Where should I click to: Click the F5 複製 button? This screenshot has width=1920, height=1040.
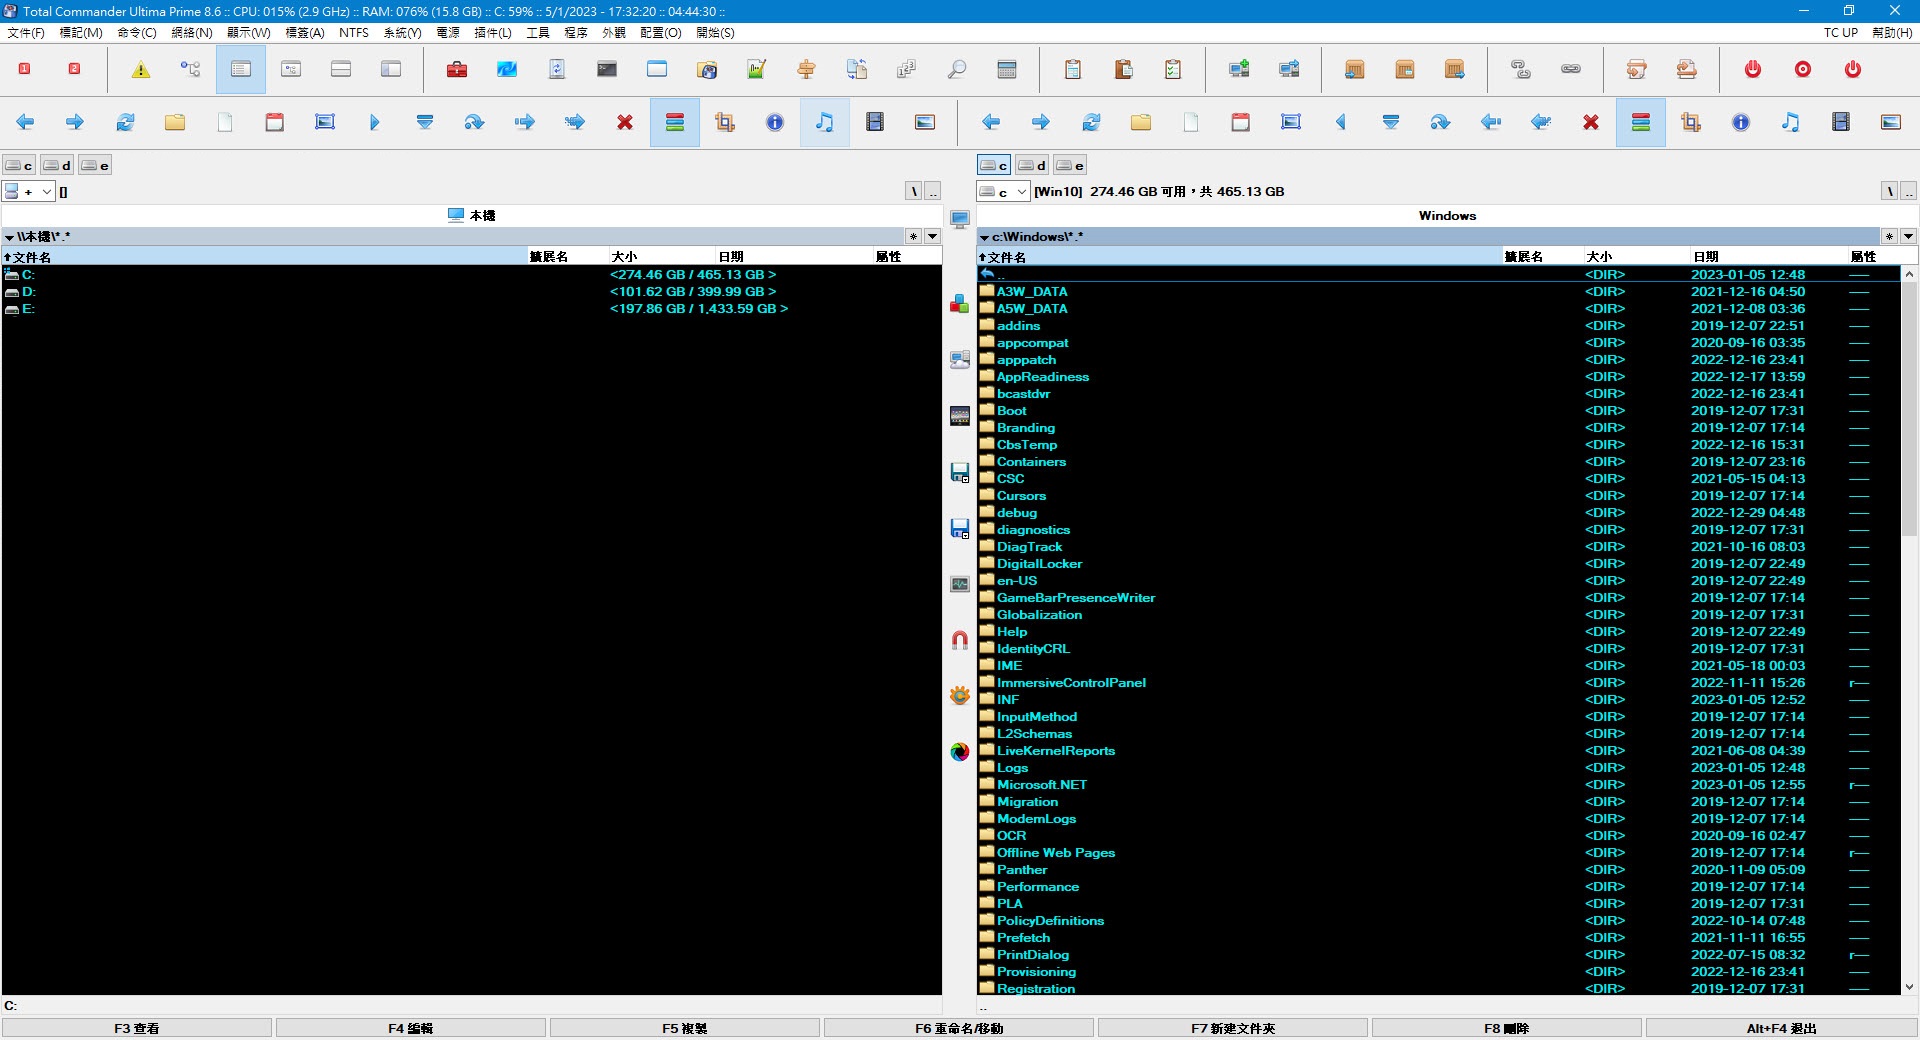click(x=685, y=1028)
